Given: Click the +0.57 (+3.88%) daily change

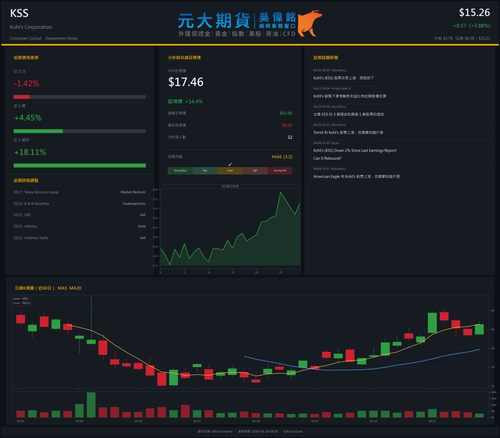Looking at the screenshot, I should coord(472,26).
